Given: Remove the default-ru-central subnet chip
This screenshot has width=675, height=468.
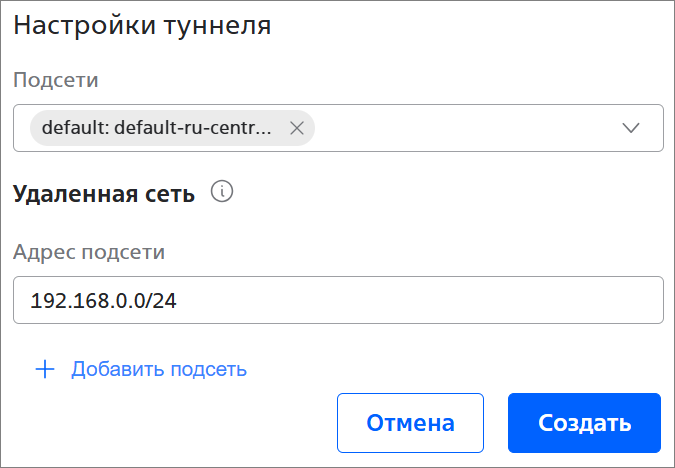Looking at the screenshot, I should (296, 128).
